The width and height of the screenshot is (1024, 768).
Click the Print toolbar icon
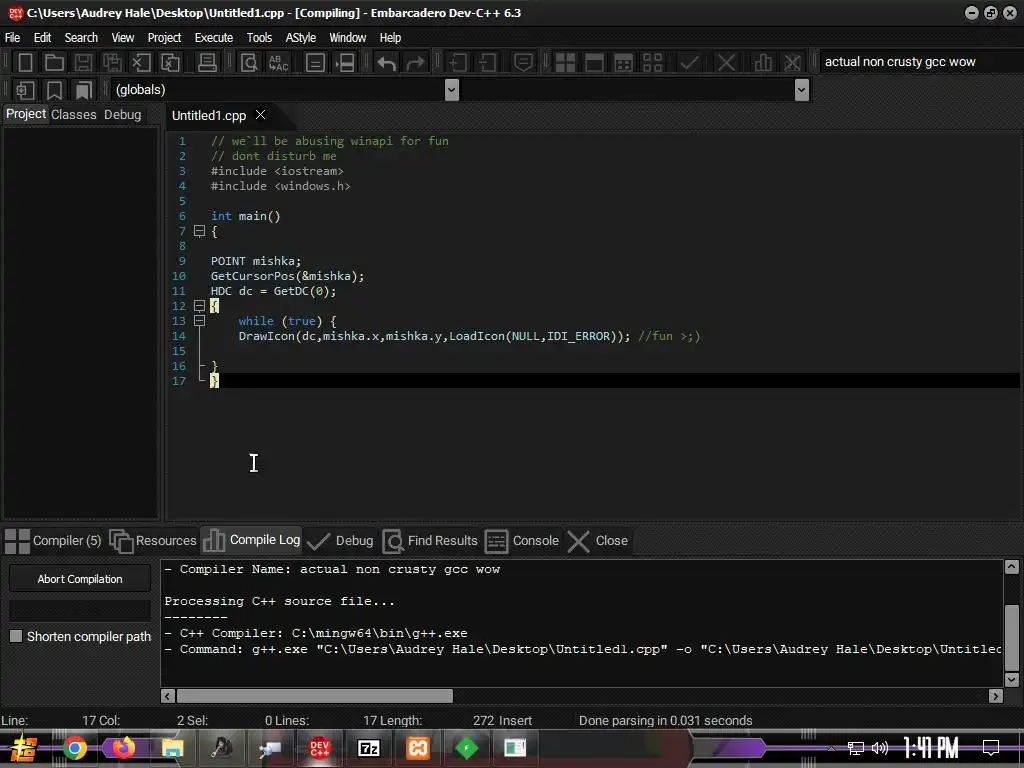click(x=207, y=63)
